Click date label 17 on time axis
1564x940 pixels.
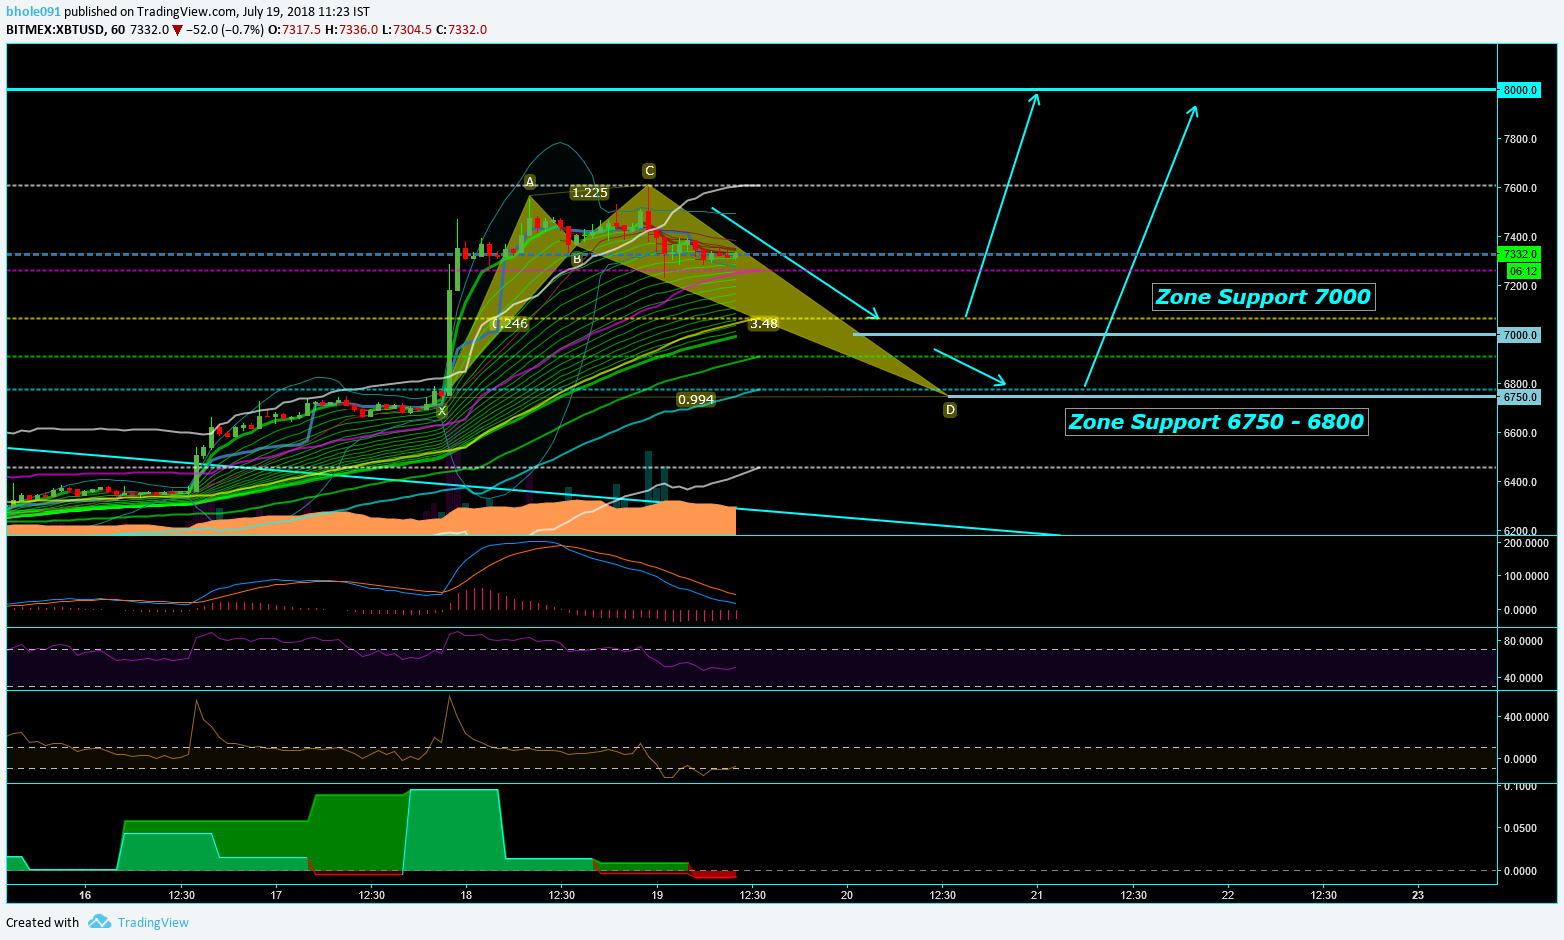[276, 895]
